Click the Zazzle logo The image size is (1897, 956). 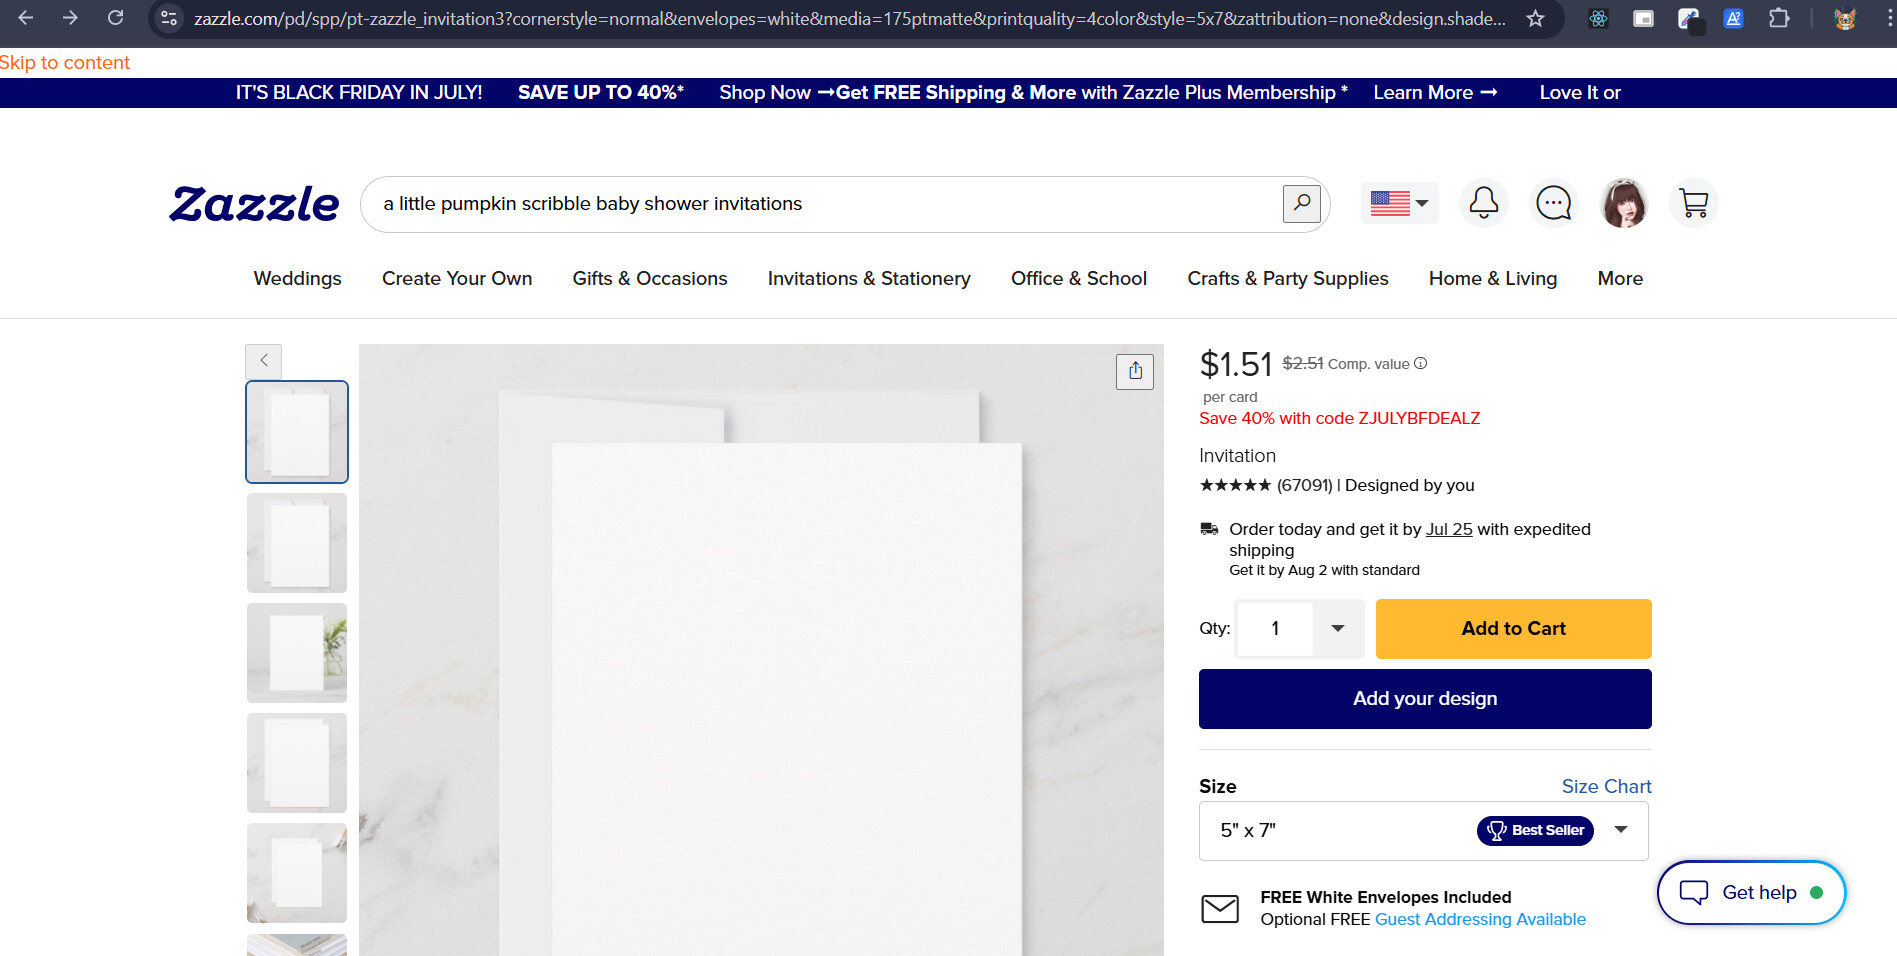[x=255, y=204]
